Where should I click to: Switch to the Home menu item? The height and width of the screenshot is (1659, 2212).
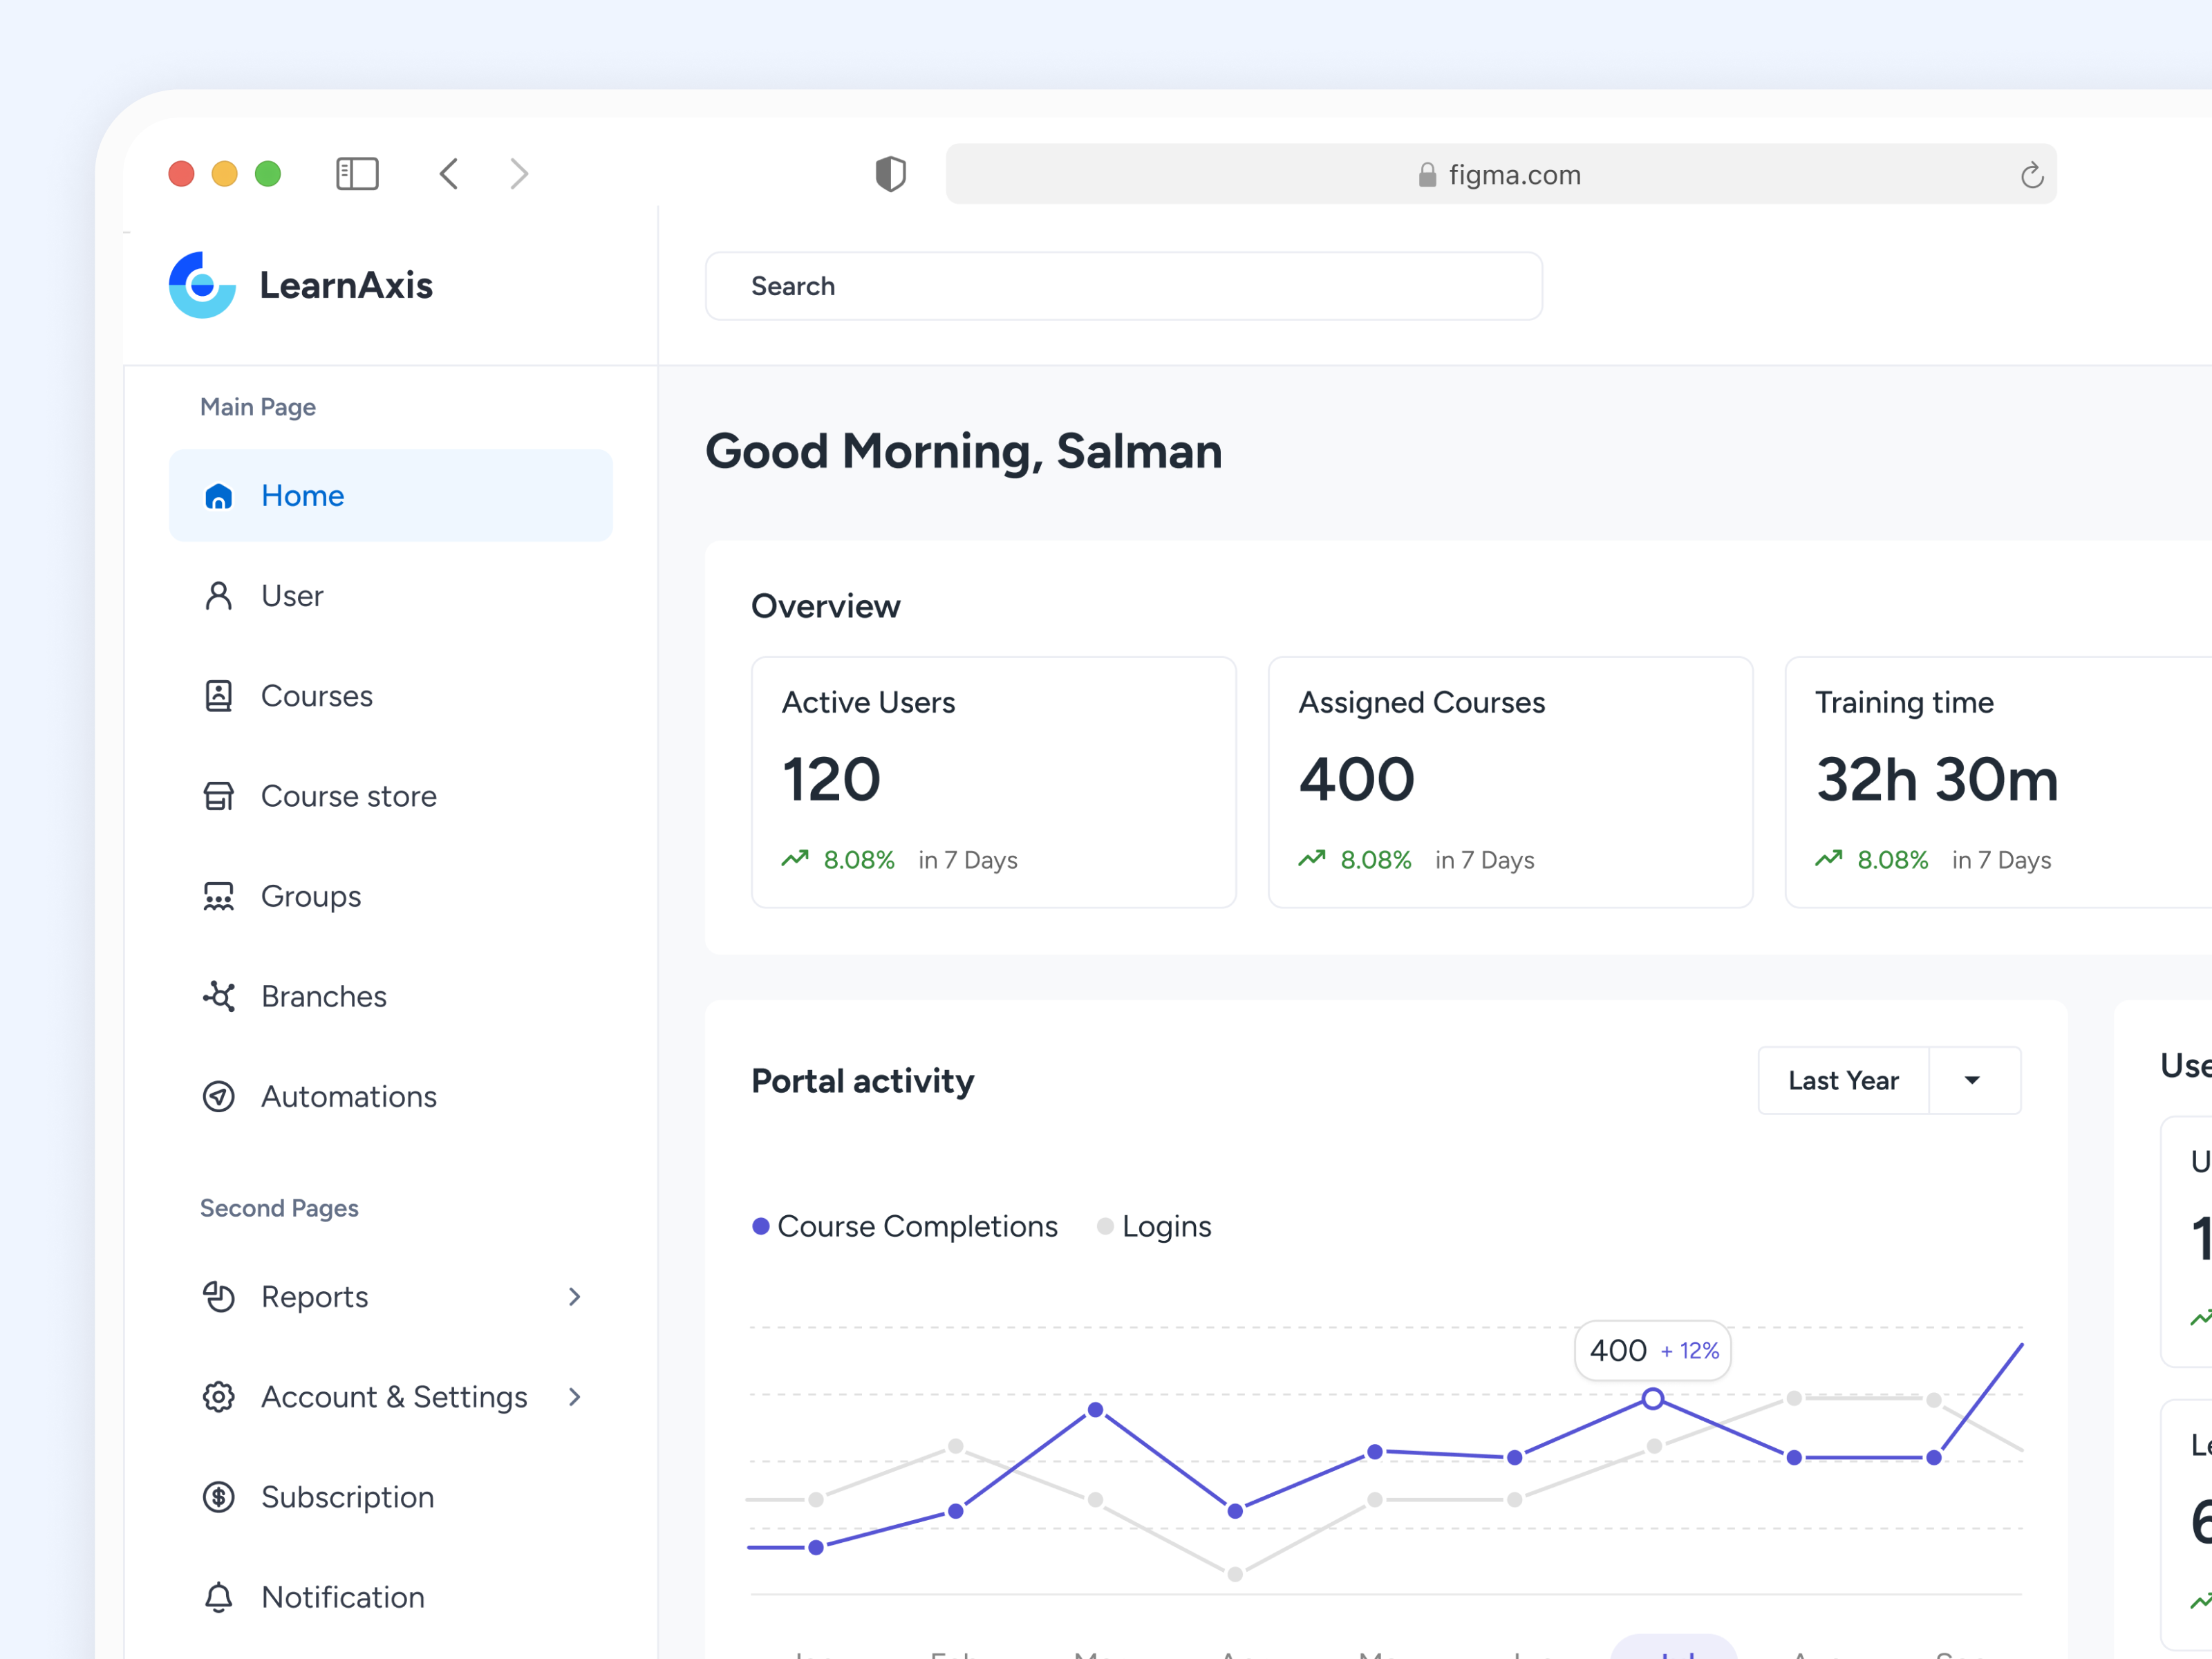point(302,495)
